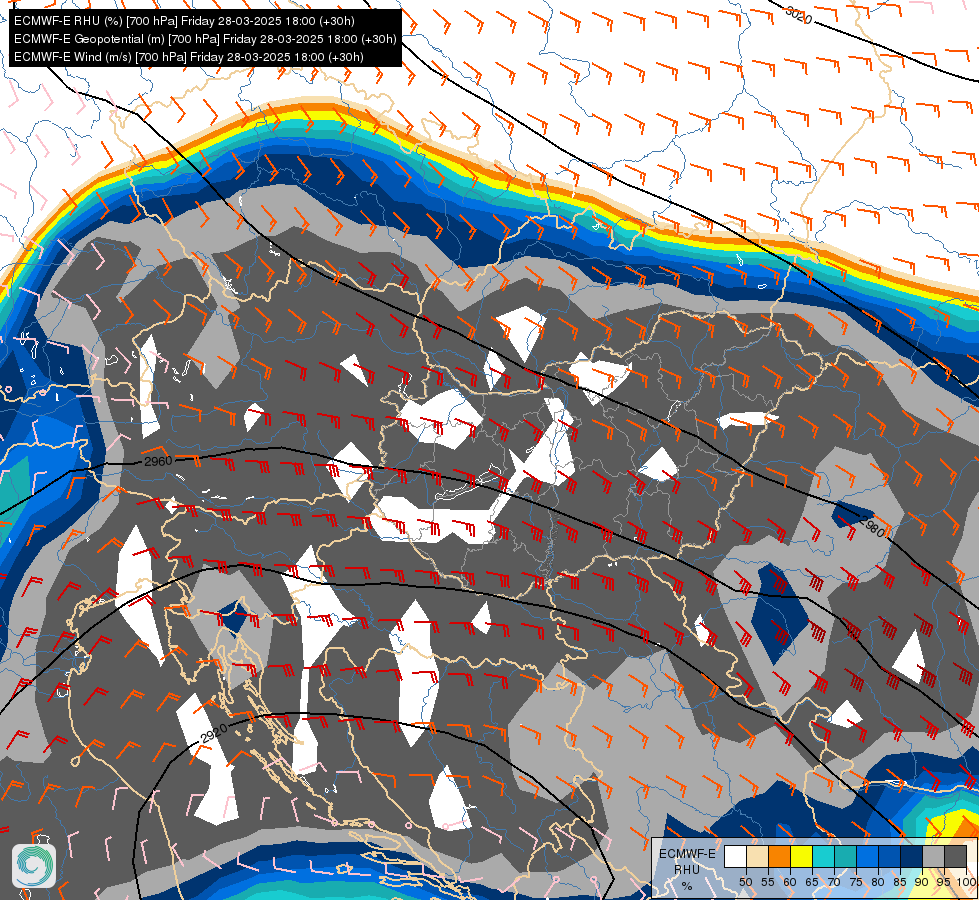Click the legend tick value 70
Image resolution: width=979 pixels, height=900 pixels.
coord(834,882)
